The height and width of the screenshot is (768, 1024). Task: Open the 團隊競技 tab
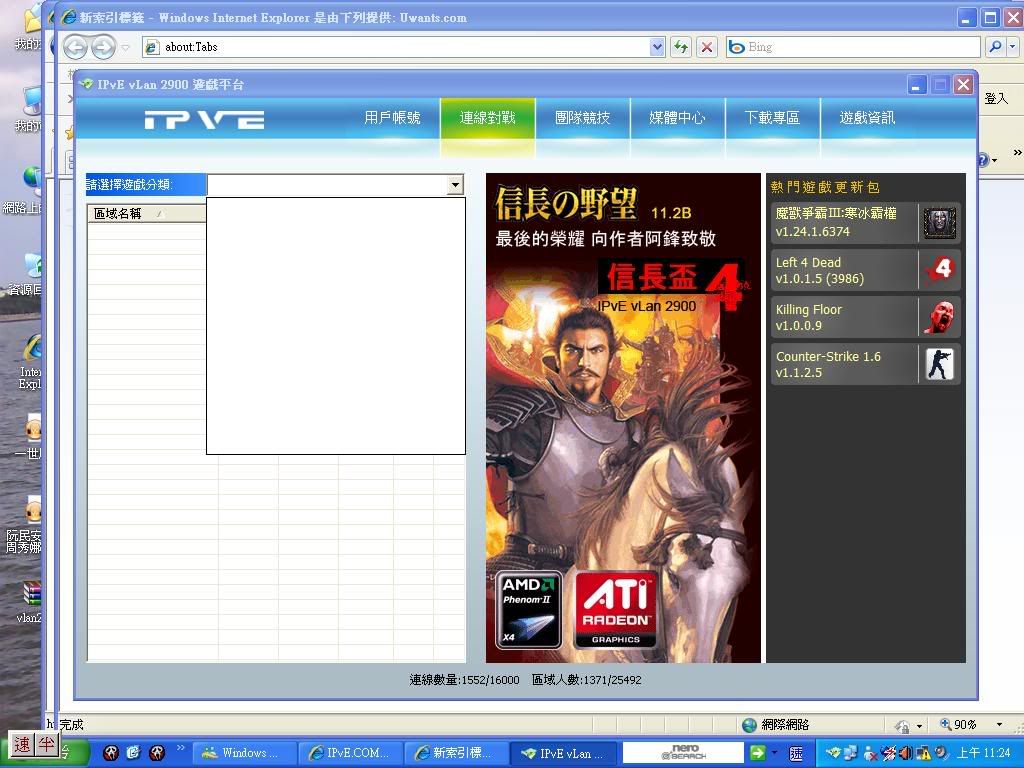(x=582, y=118)
